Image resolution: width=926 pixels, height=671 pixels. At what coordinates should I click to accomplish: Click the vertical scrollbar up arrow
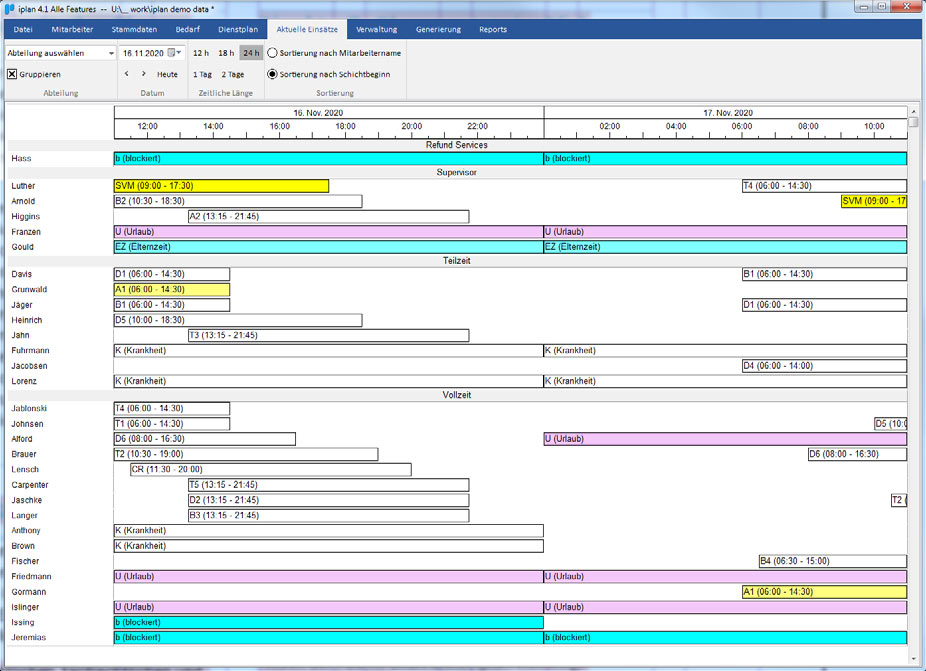[914, 111]
